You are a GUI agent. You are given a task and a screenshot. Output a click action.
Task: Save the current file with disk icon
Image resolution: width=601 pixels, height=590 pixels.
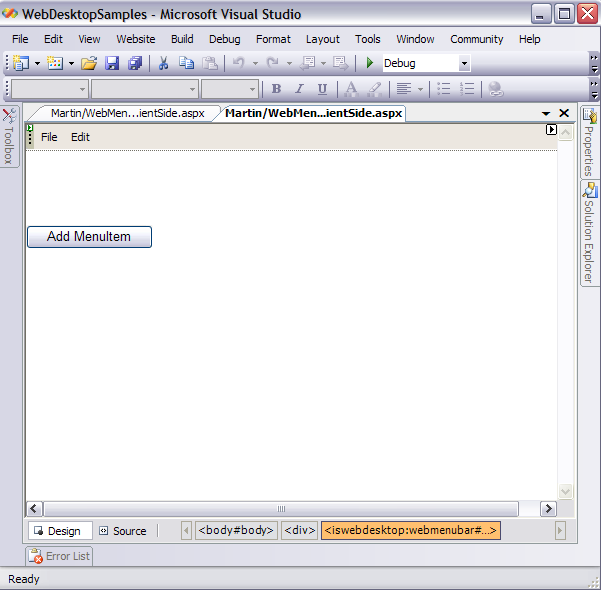112,63
